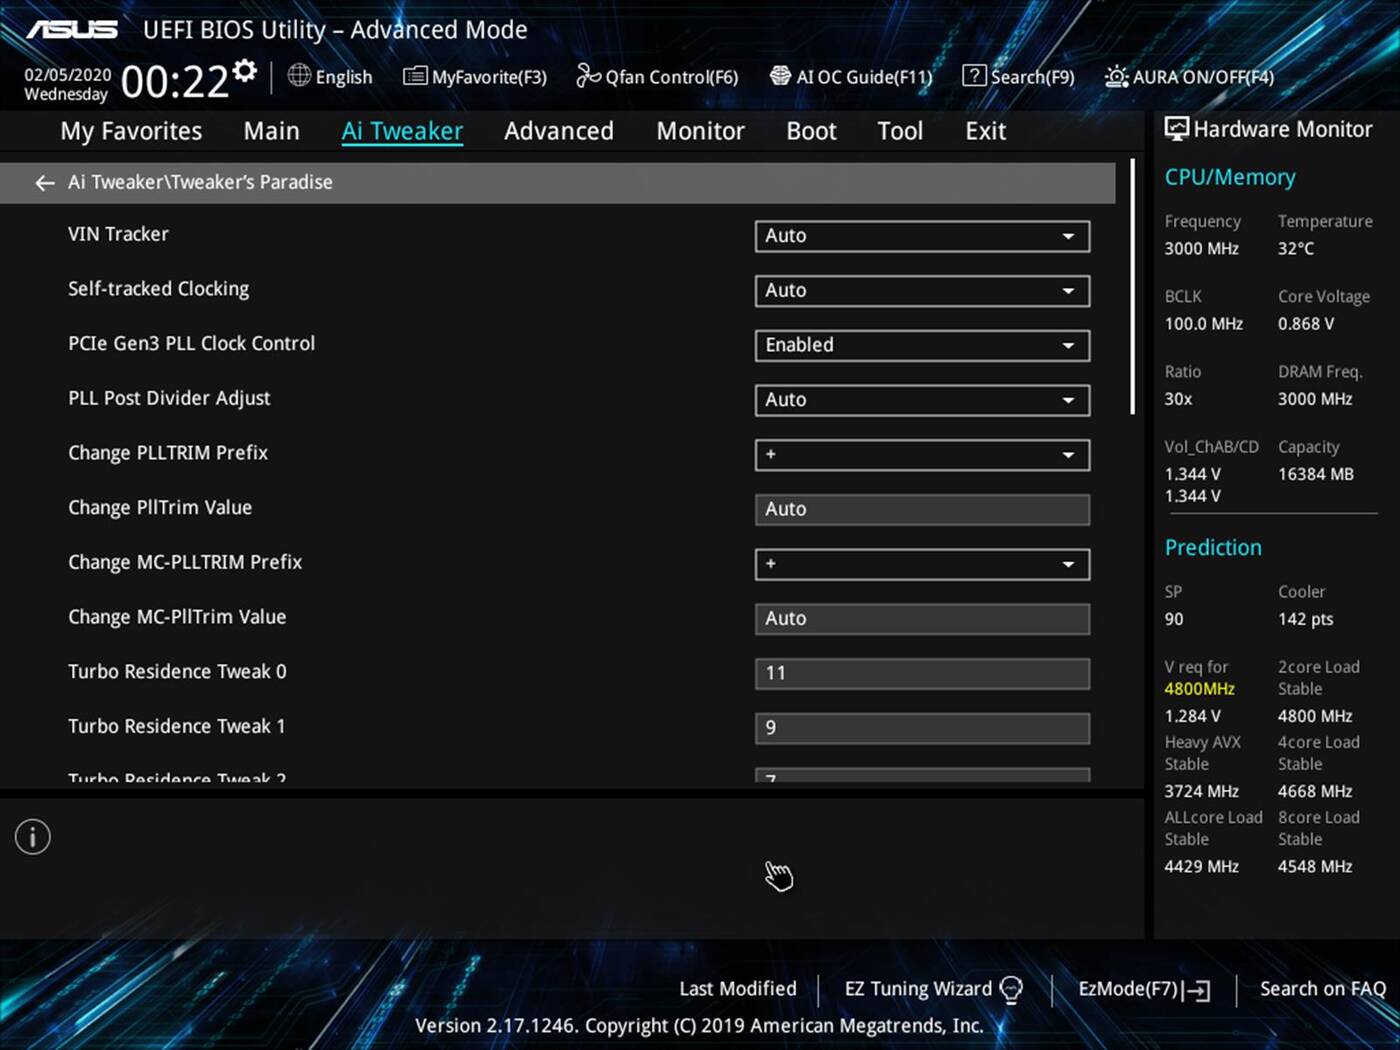Screen dimensions: 1400x1050
Task: Switch to the Advanced tab
Action: pos(558,130)
